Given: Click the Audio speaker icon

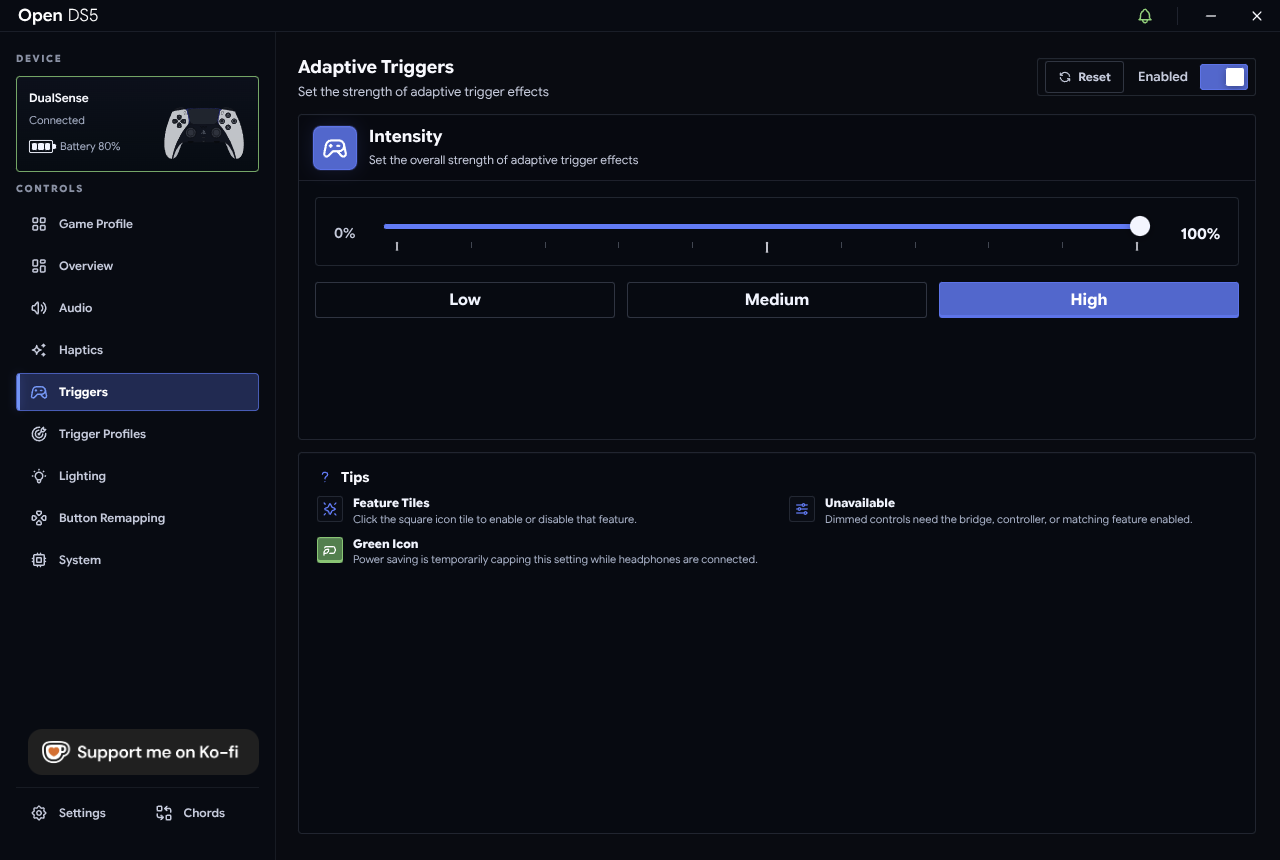Looking at the screenshot, I should click(39, 308).
